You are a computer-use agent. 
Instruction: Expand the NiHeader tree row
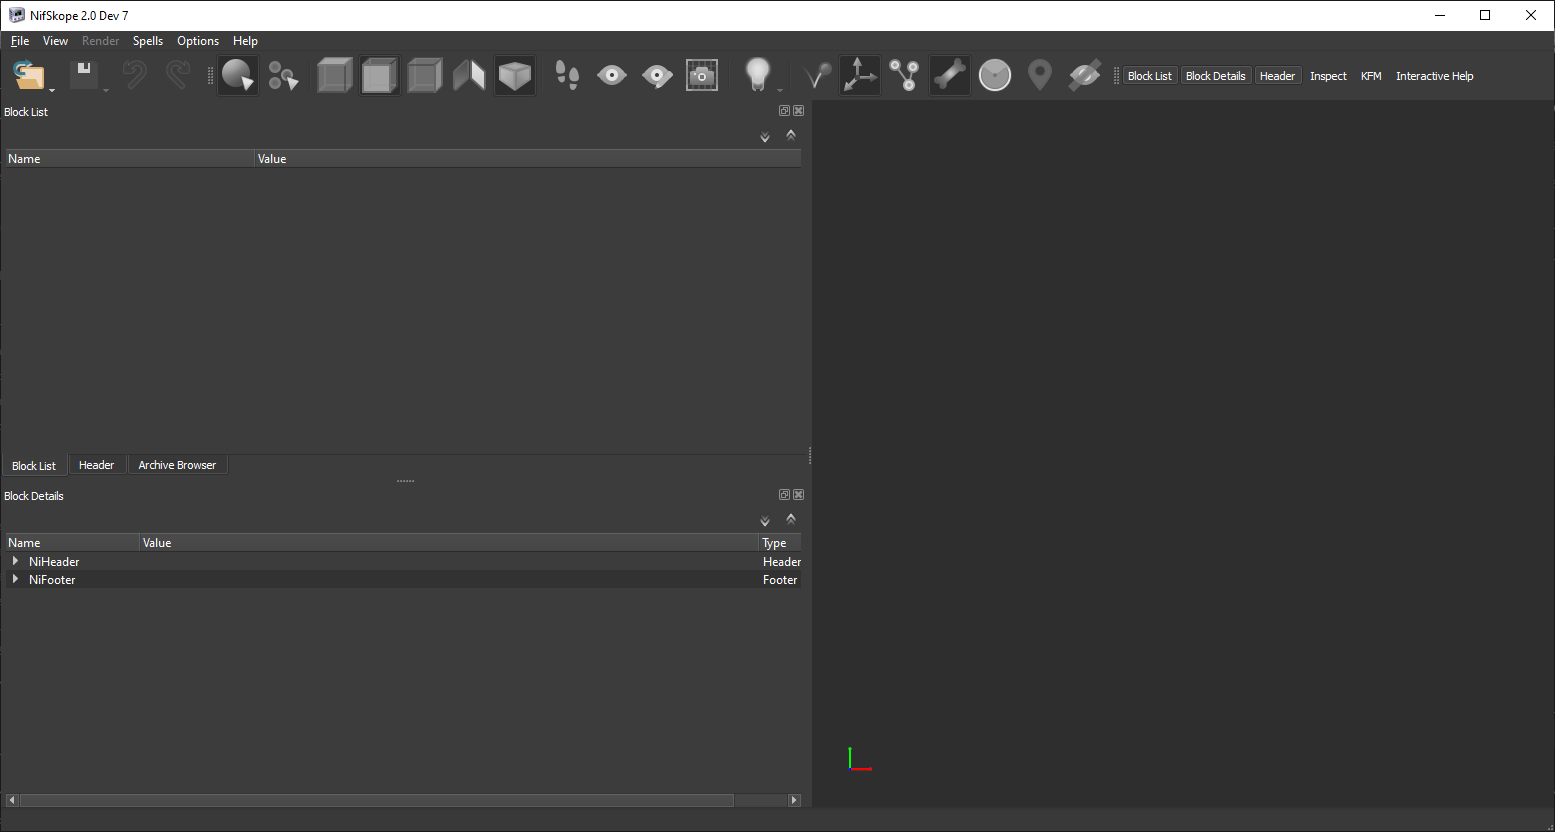(15, 561)
